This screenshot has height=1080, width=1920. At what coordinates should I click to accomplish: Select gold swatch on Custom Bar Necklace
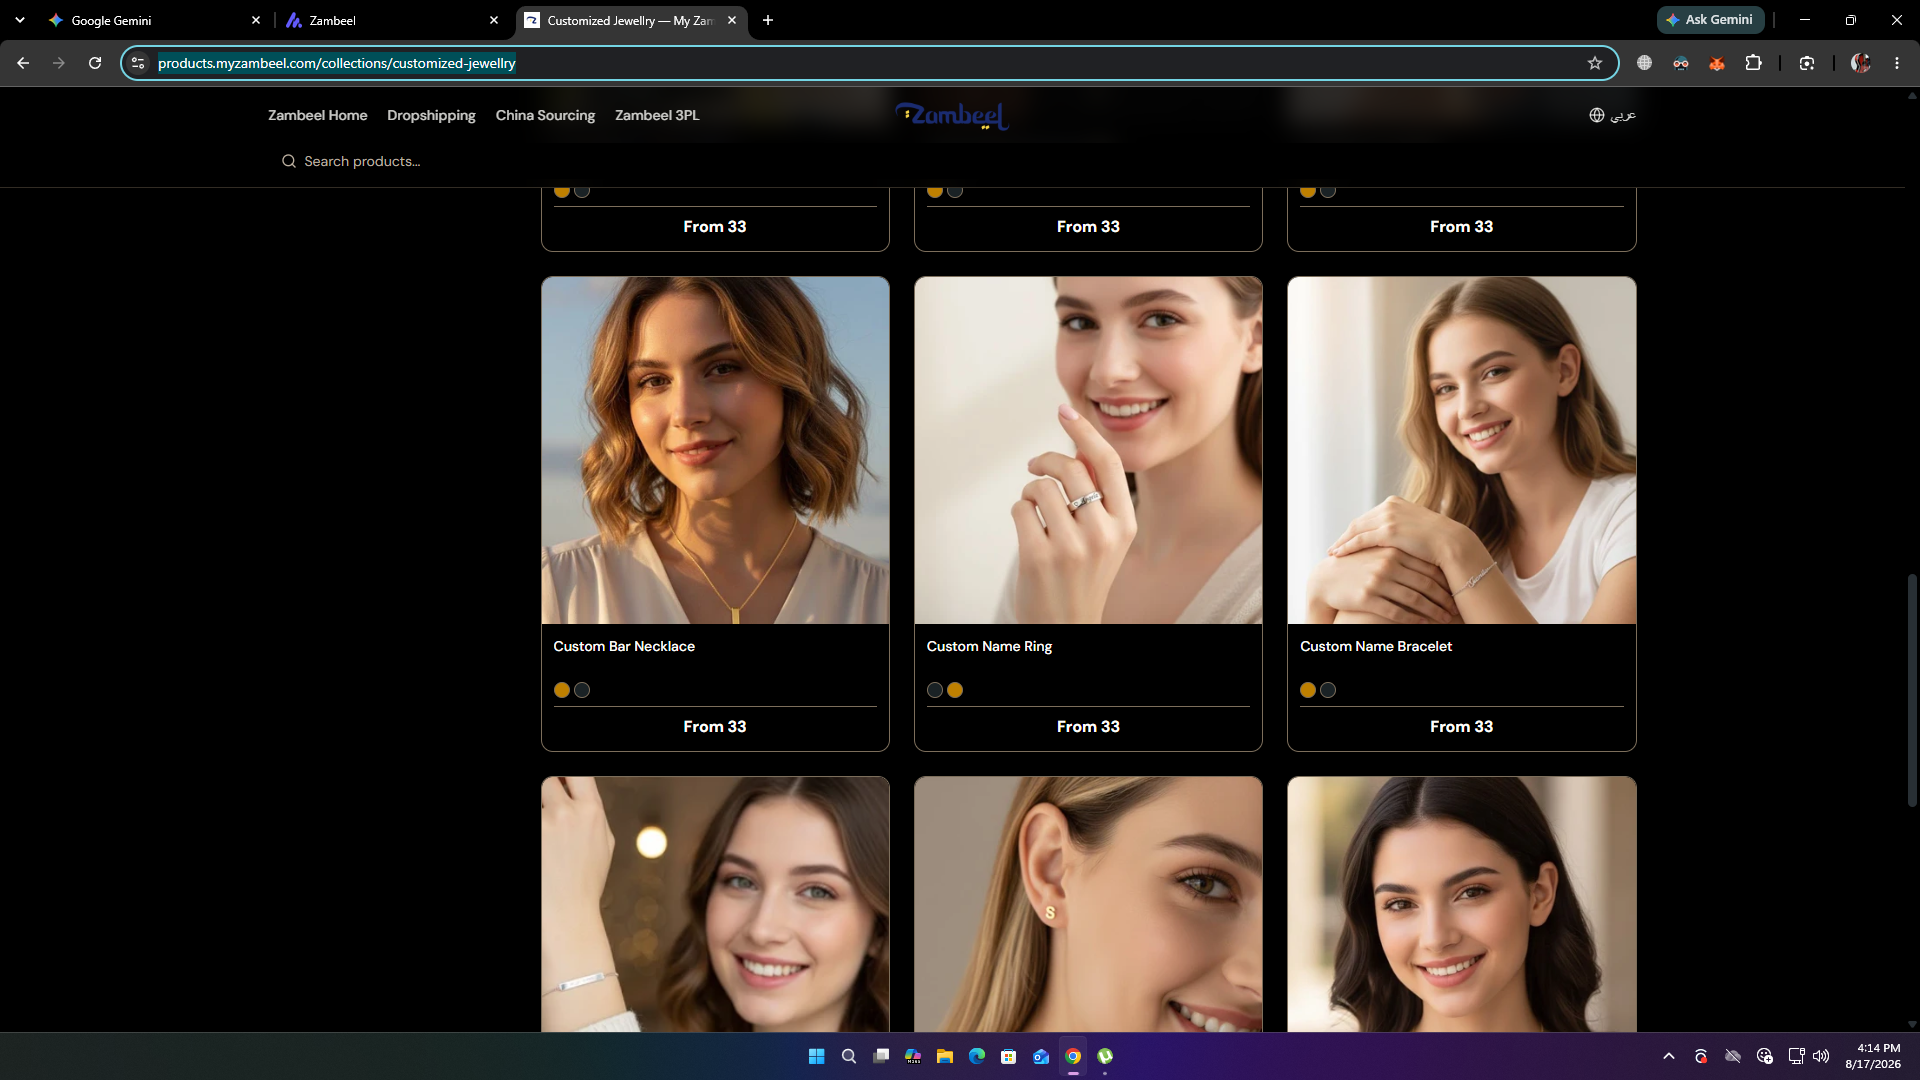pyautogui.click(x=562, y=690)
